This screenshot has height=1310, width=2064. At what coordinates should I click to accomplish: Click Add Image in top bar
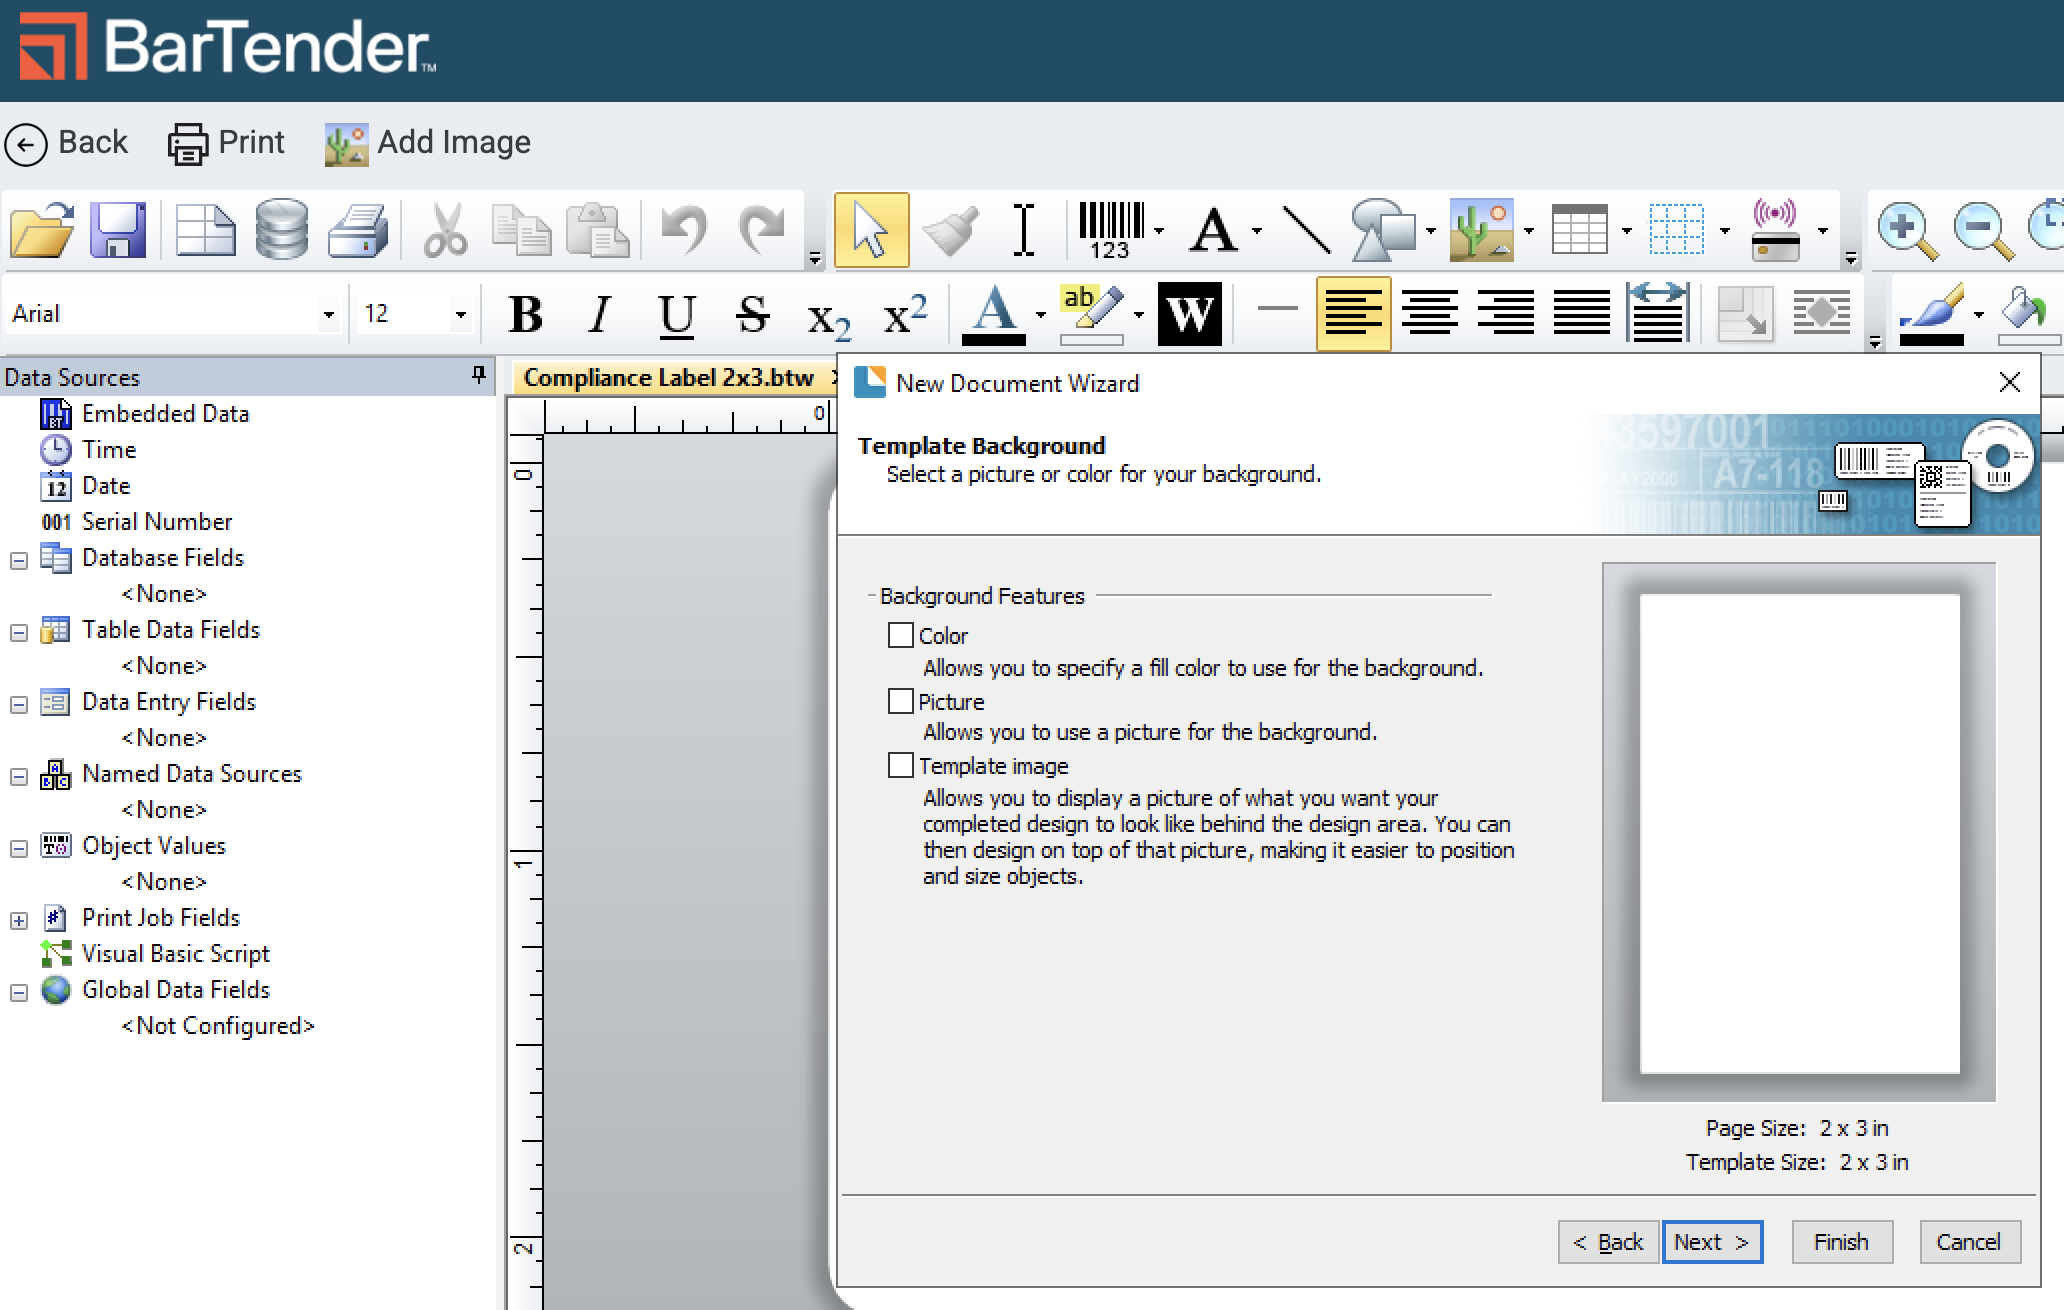(428, 143)
